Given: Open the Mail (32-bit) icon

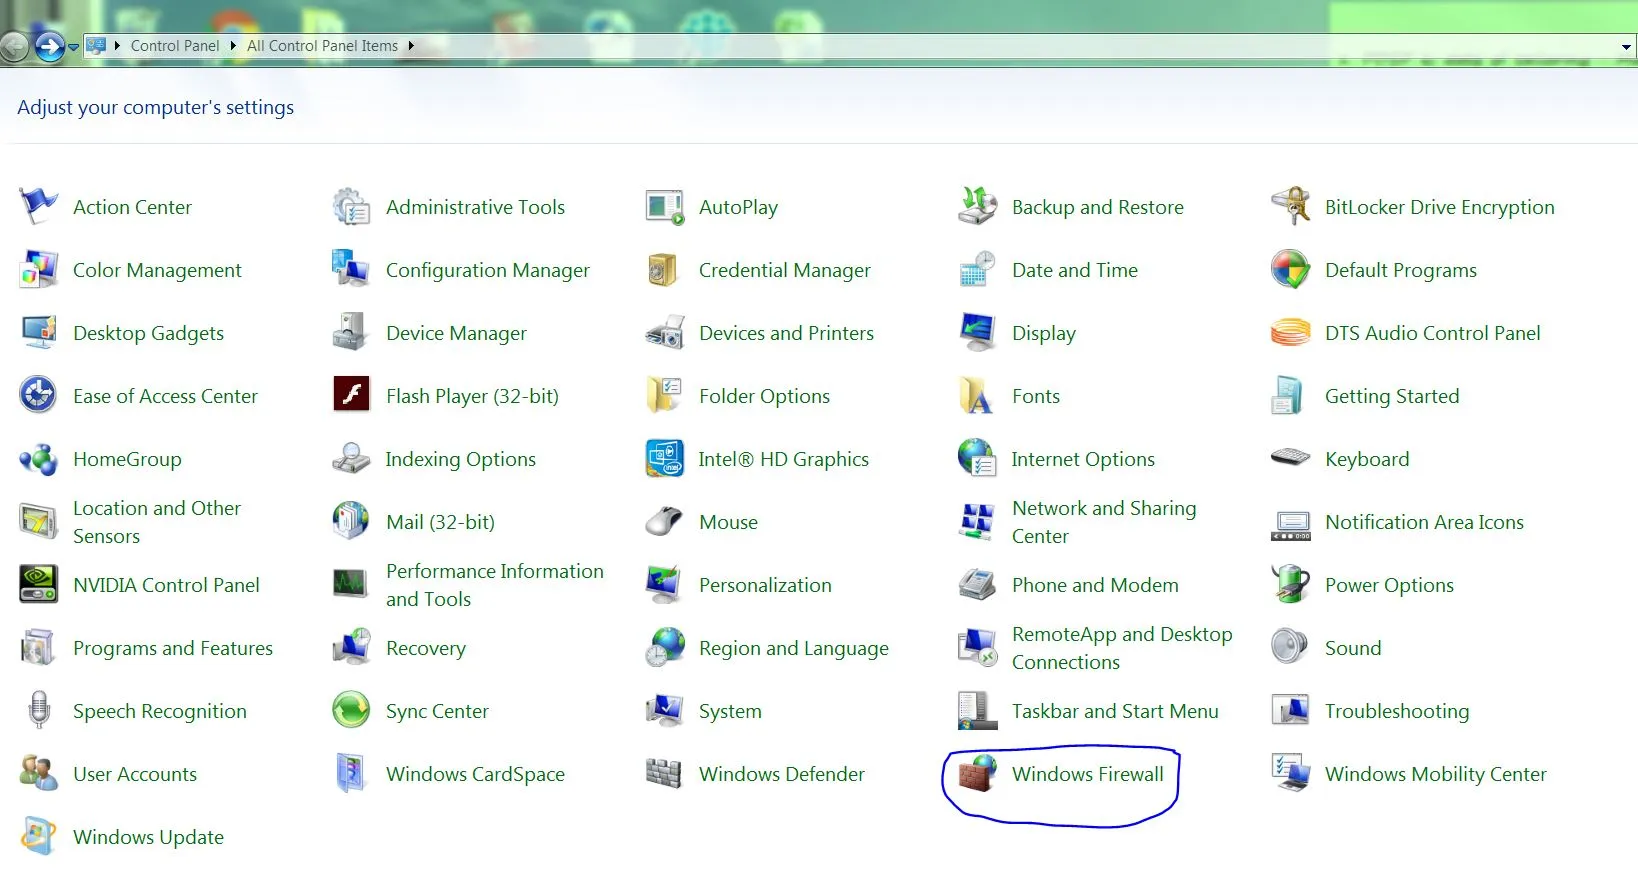Looking at the screenshot, I should coord(351,521).
